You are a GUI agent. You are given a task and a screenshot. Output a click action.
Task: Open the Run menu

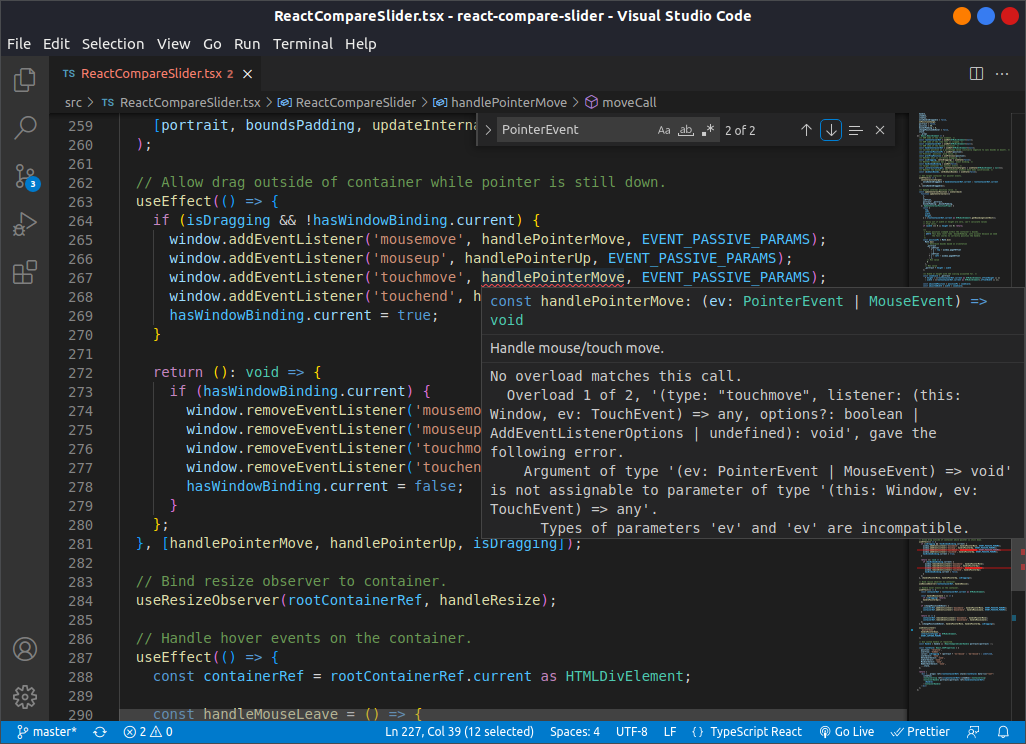(x=247, y=44)
